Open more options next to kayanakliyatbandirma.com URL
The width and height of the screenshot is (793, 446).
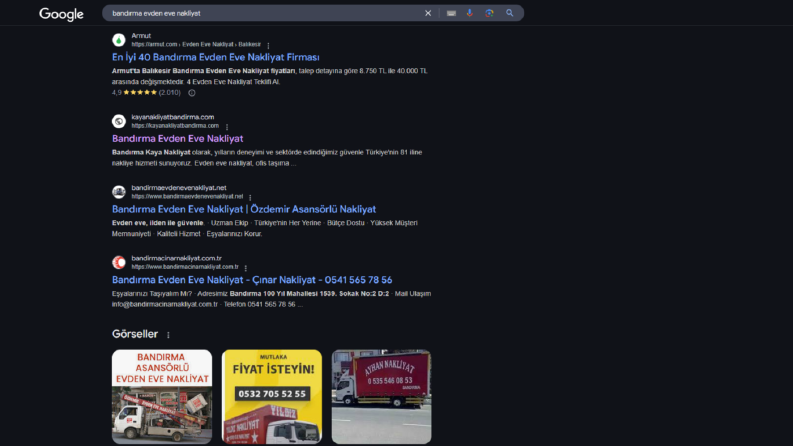point(227,126)
